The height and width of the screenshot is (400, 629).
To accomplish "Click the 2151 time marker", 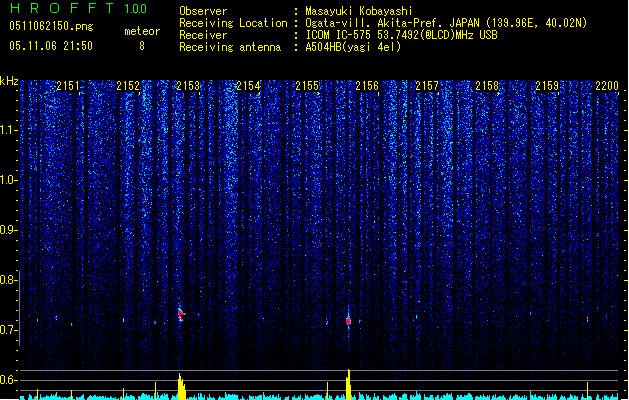I will click(x=68, y=86).
